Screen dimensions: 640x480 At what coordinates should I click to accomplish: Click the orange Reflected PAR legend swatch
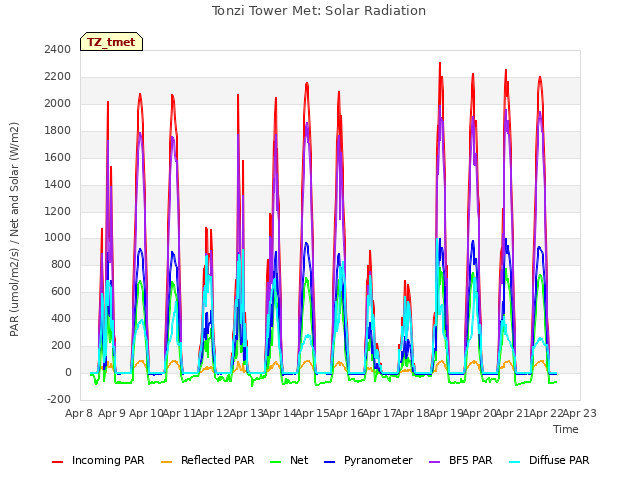point(167,462)
